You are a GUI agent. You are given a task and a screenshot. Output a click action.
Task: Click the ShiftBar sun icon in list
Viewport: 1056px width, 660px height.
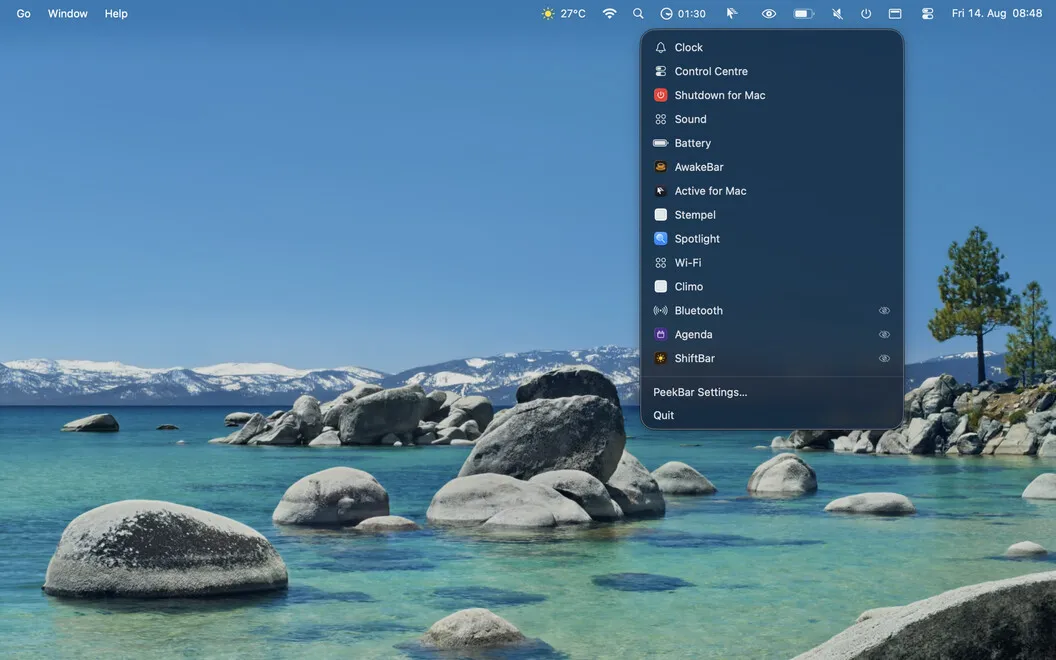(x=661, y=358)
